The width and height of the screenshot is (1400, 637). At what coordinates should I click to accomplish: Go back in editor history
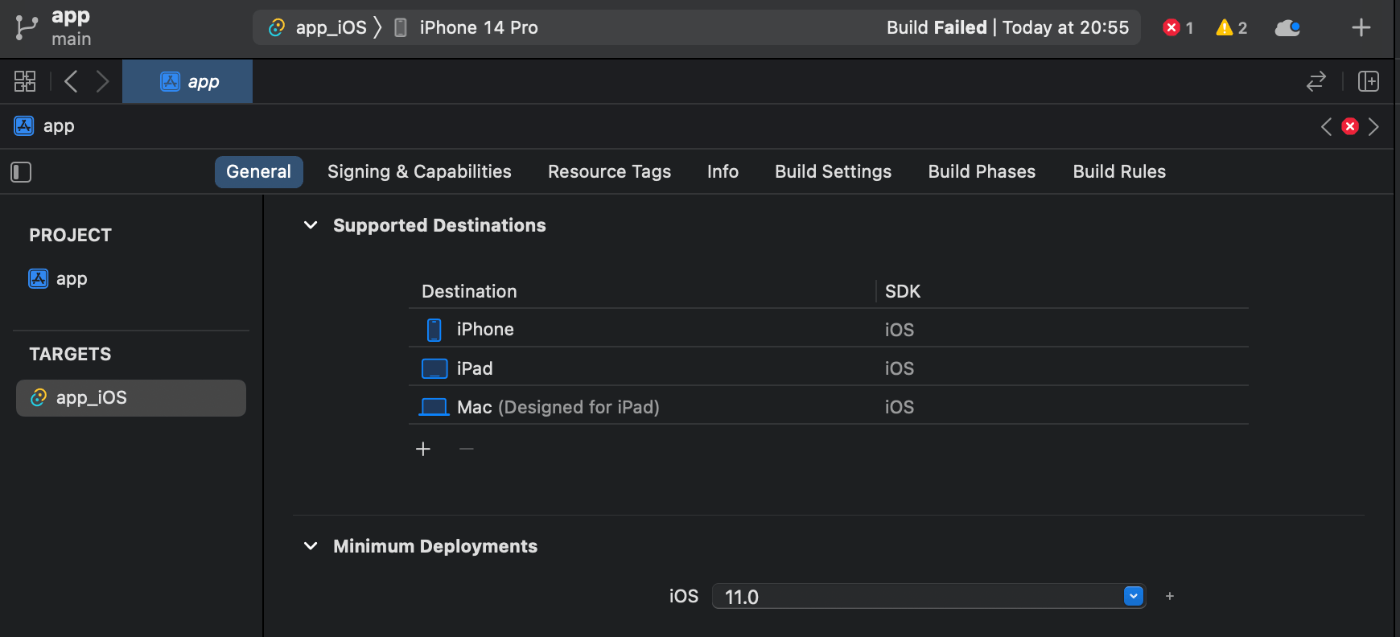[x=71, y=82]
